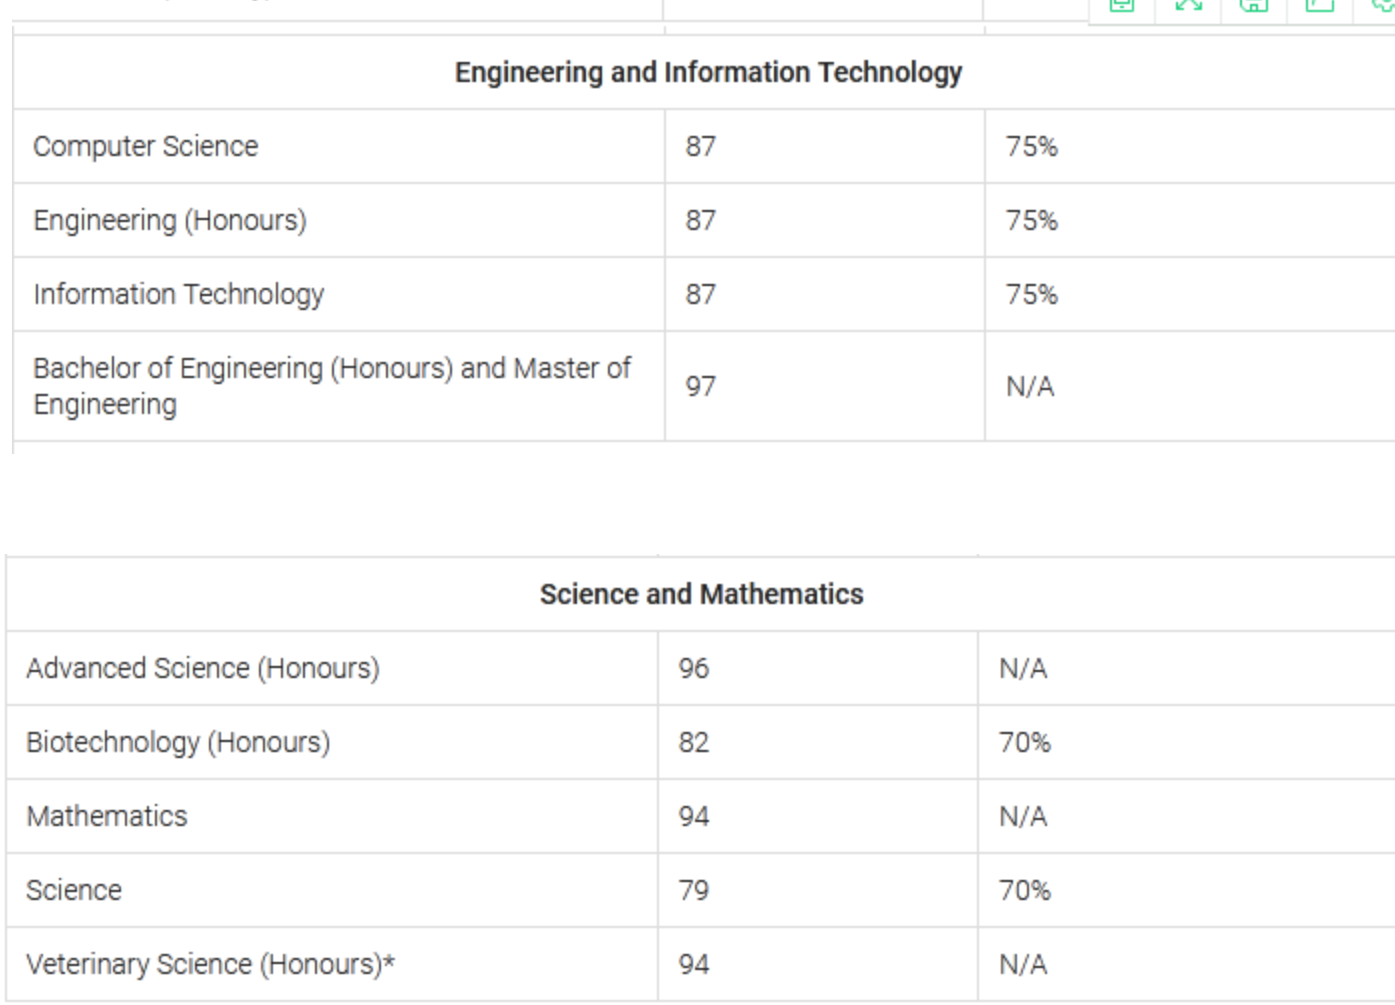Select the Advanced Science (Honours) row

(x=203, y=669)
